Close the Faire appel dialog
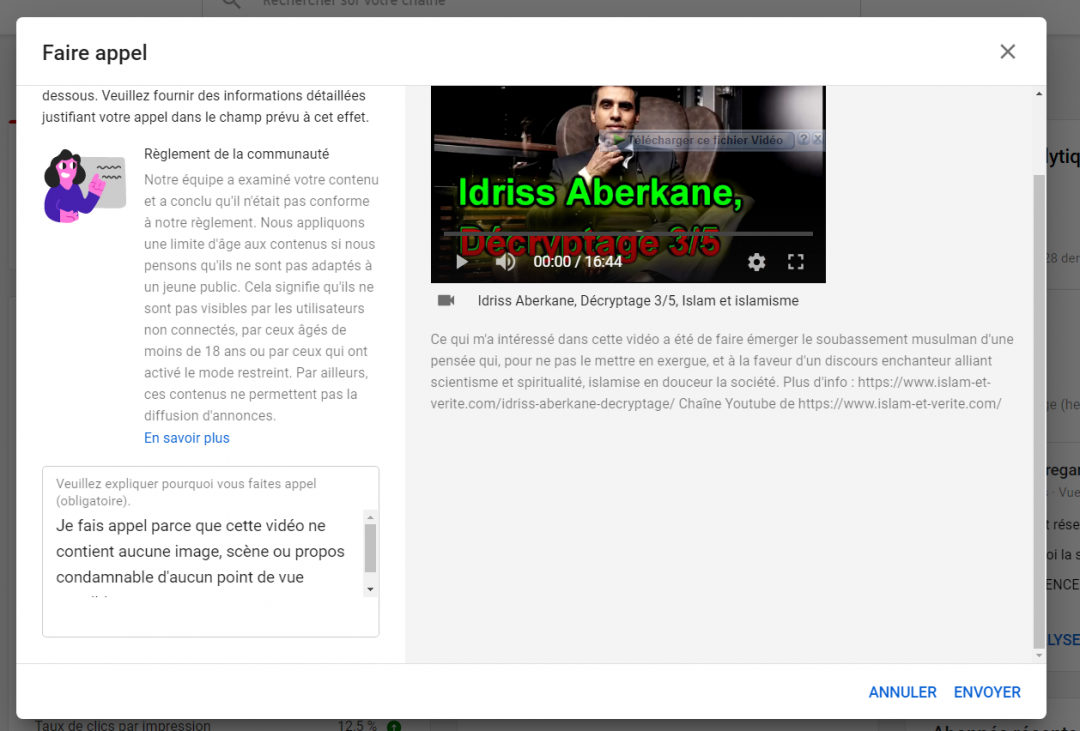This screenshot has height=731, width=1080. pos(1007,52)
